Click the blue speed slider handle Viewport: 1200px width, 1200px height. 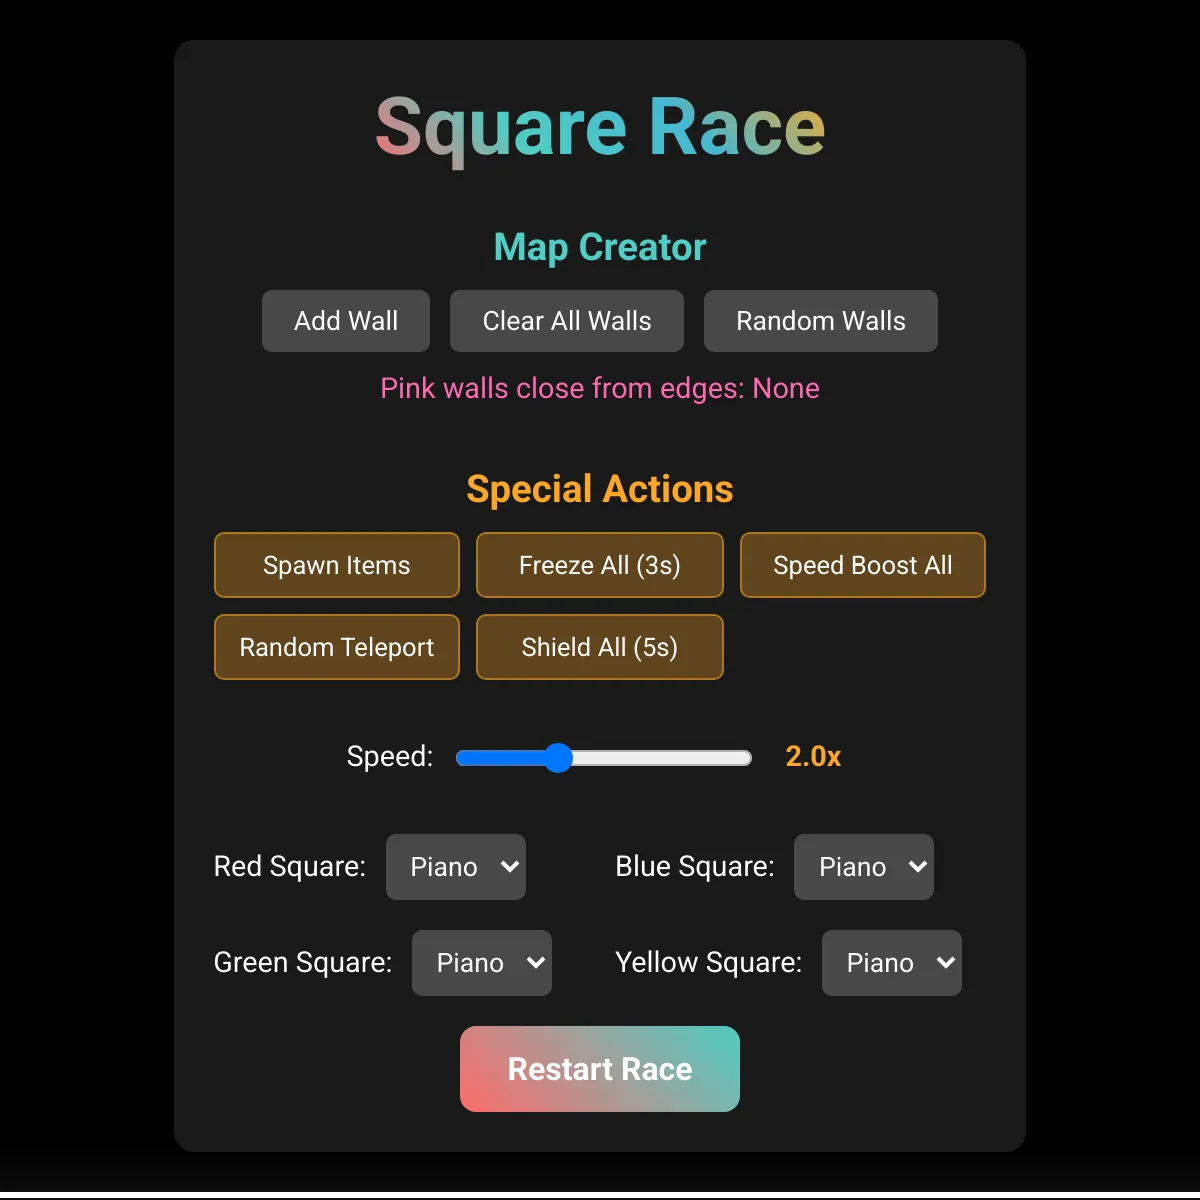pyautogui.click(x=558, y=758)
